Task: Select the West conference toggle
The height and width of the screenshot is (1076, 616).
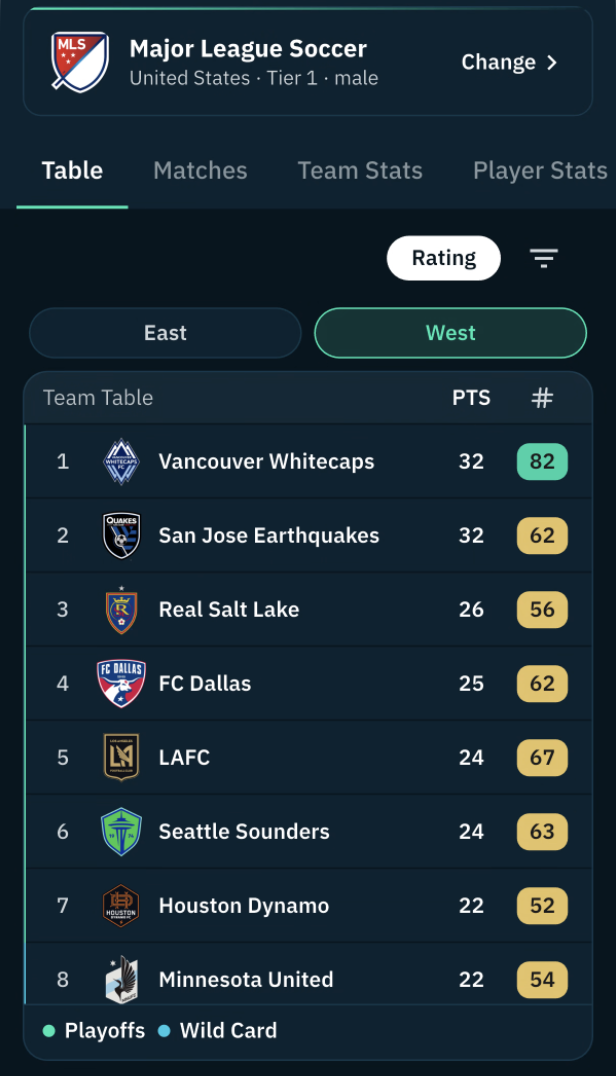Action: [x=451, y=333]
